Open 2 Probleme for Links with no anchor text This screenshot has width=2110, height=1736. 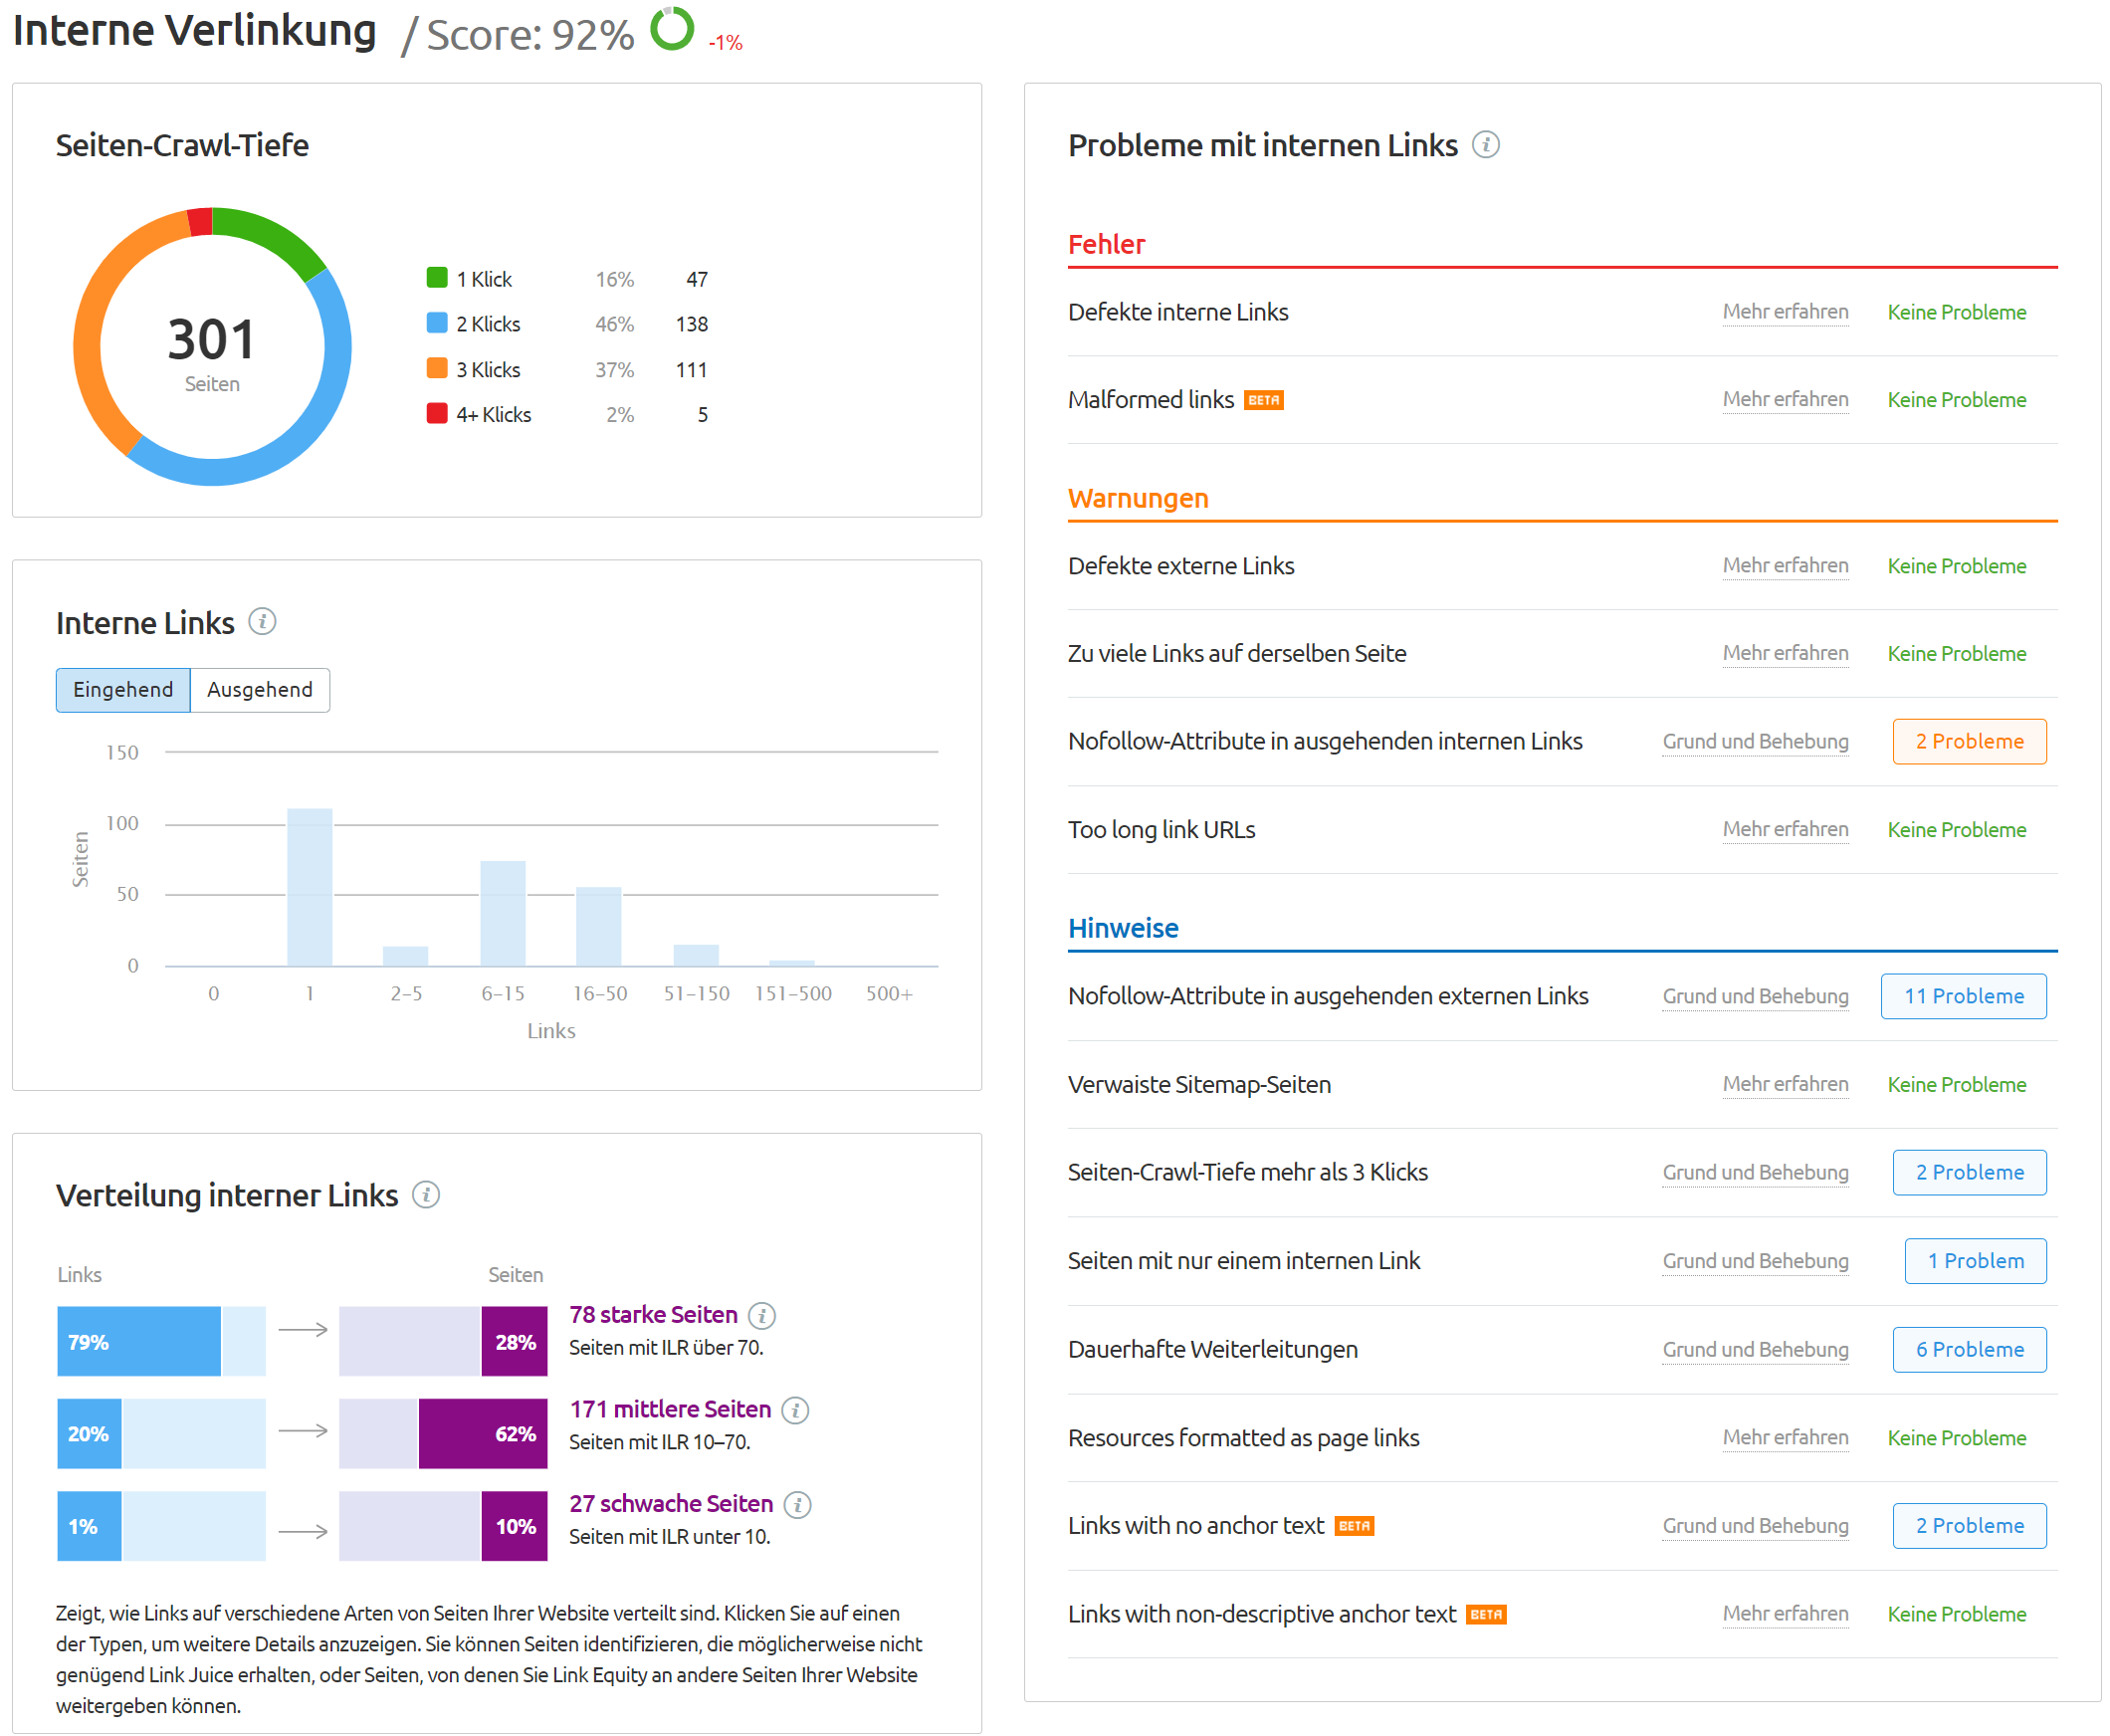click(1969, 1526)
